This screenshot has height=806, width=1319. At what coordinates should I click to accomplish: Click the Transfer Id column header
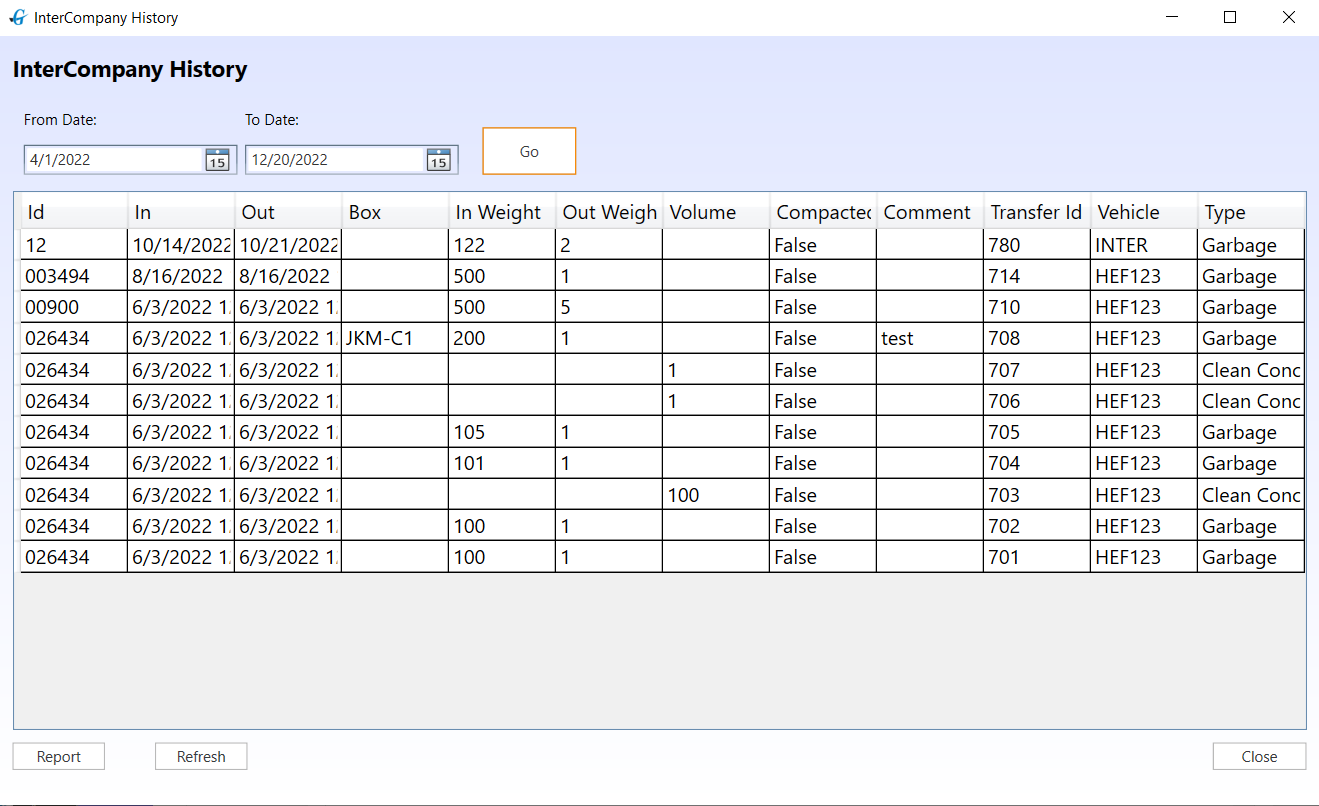(x=1036, y=212)
